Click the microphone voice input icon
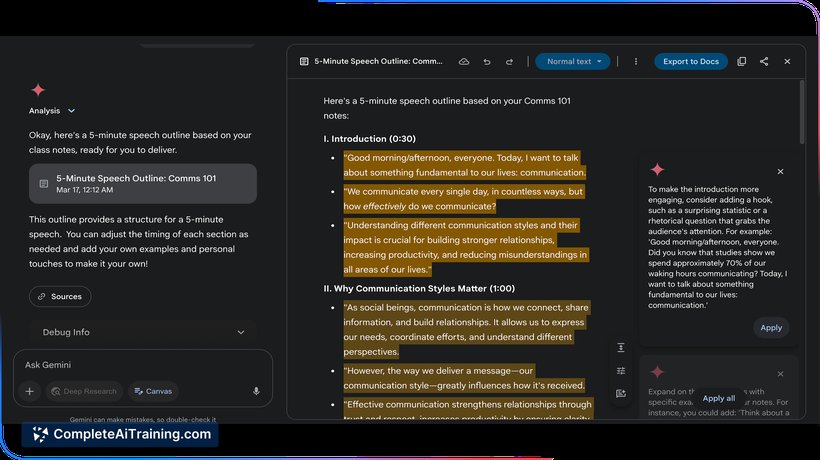Viewport: 820px width, 460px height. 256,391
